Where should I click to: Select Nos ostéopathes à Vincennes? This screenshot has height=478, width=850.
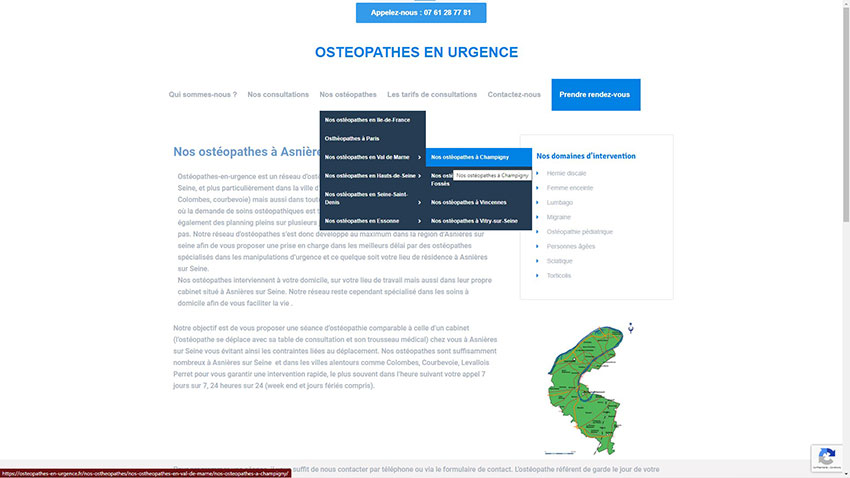pyautogui.click(x=468, y=202)
